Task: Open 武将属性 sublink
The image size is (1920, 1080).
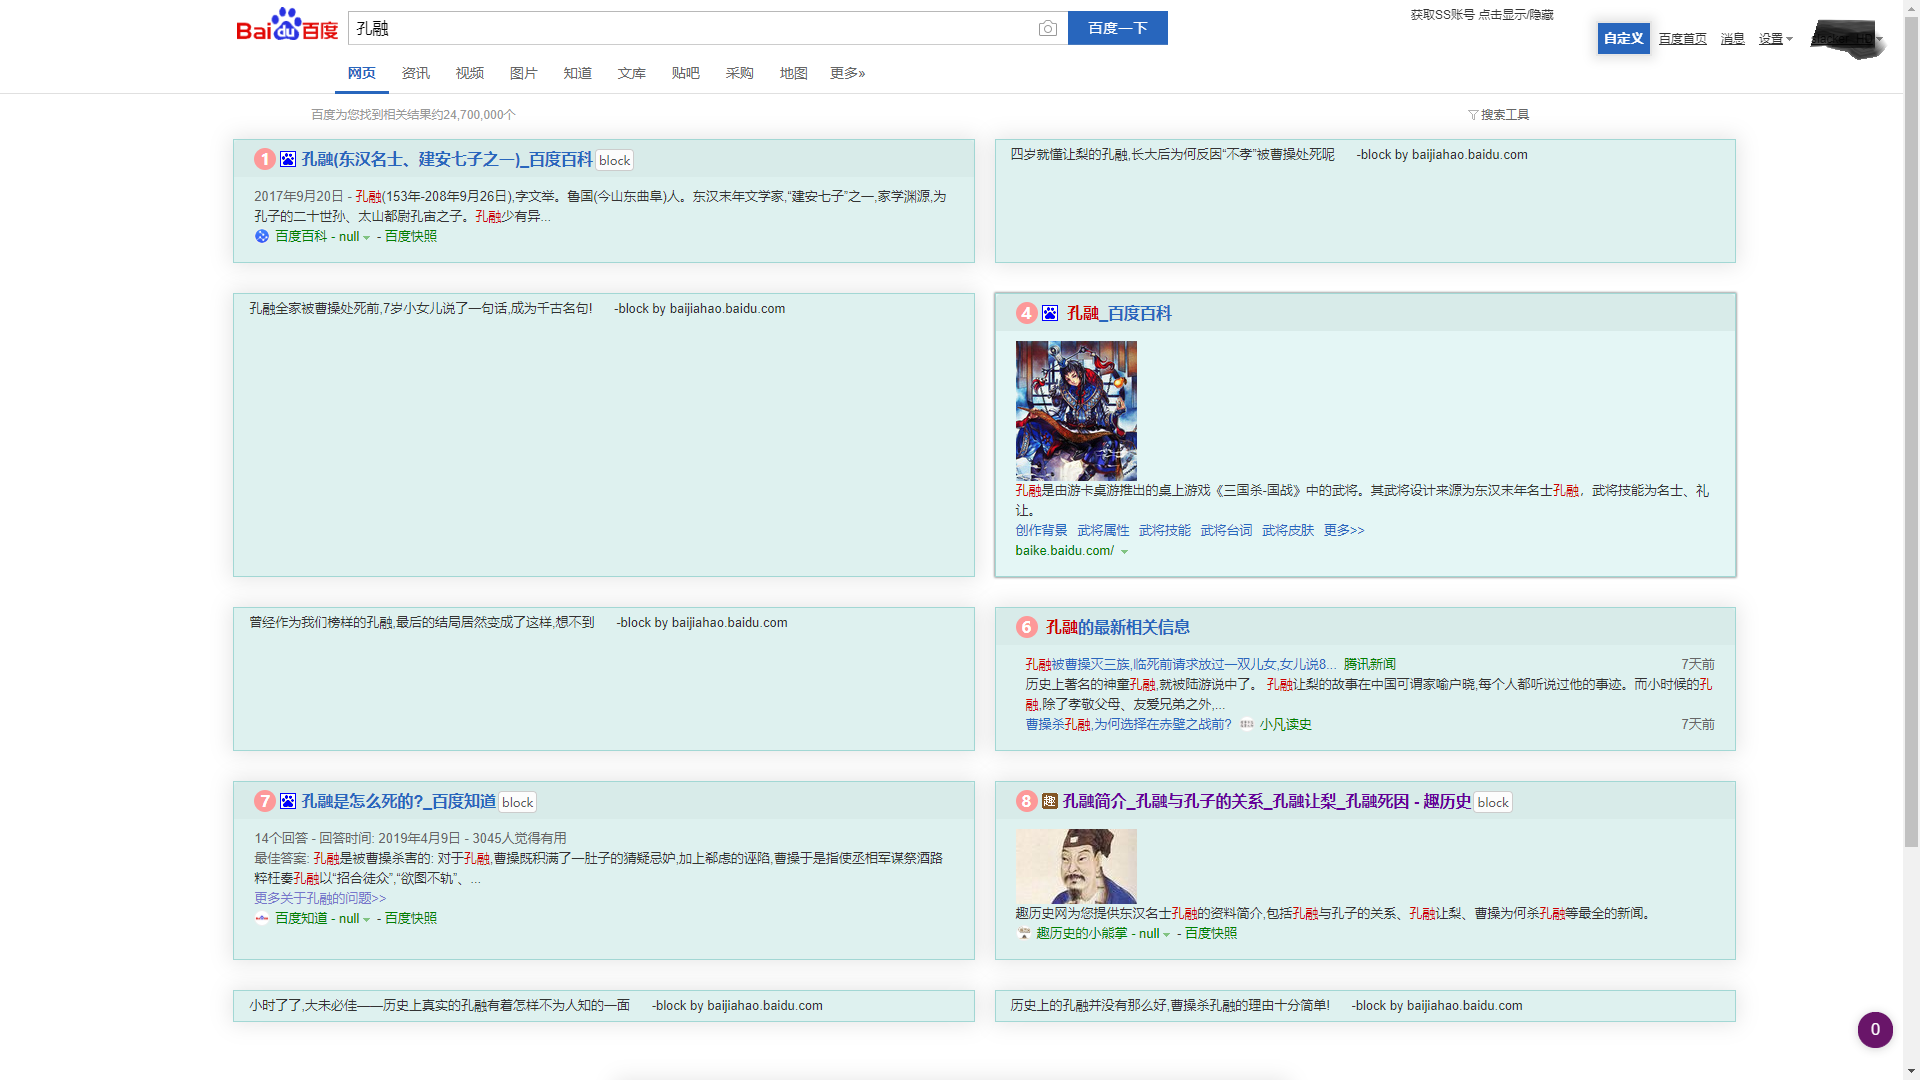Action: coord(1103,530)
